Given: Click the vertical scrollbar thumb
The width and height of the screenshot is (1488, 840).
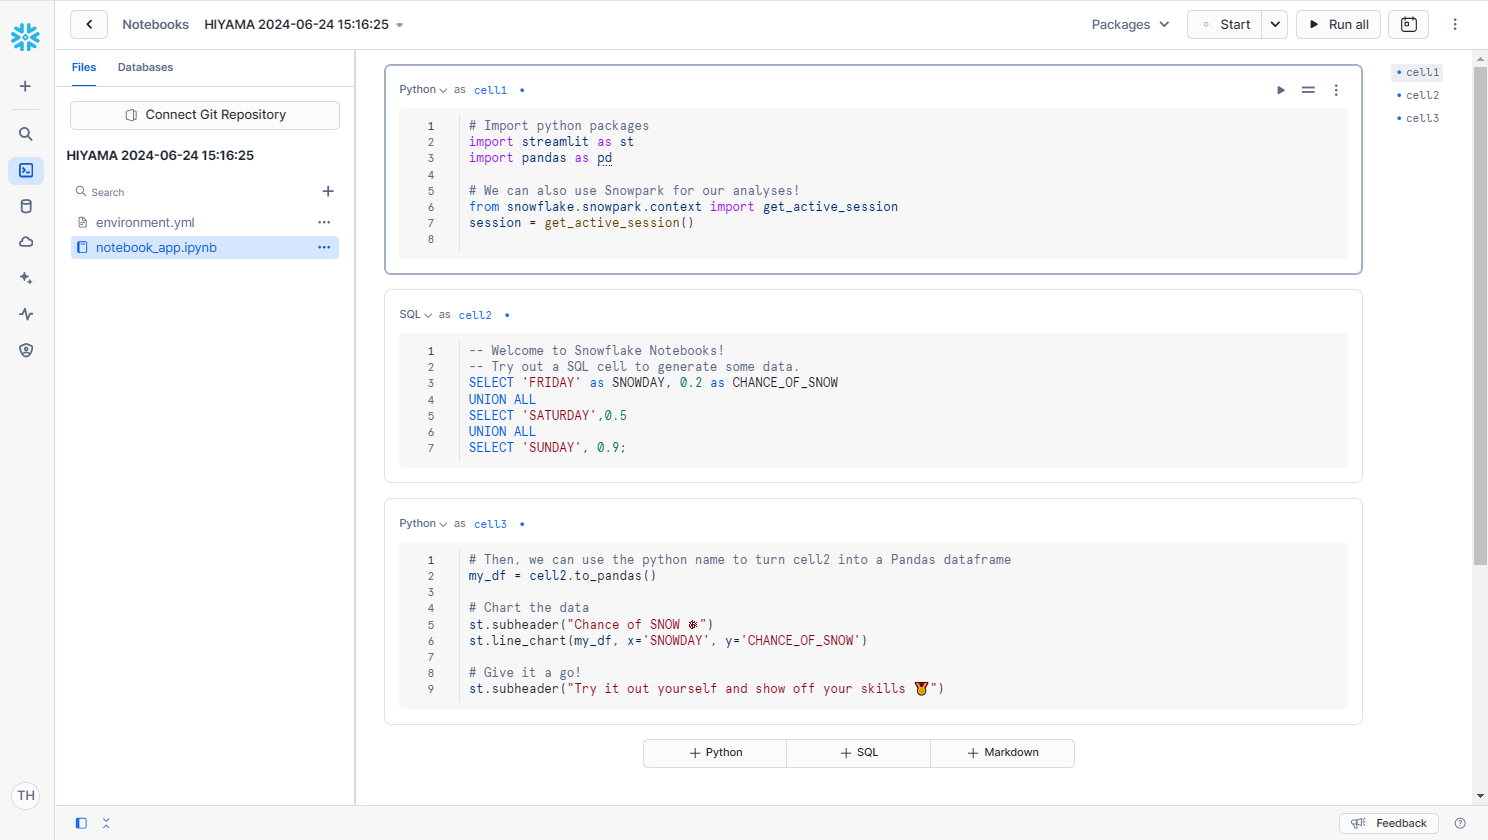Looking at the screenshot, I should [x=1480, y=315].
